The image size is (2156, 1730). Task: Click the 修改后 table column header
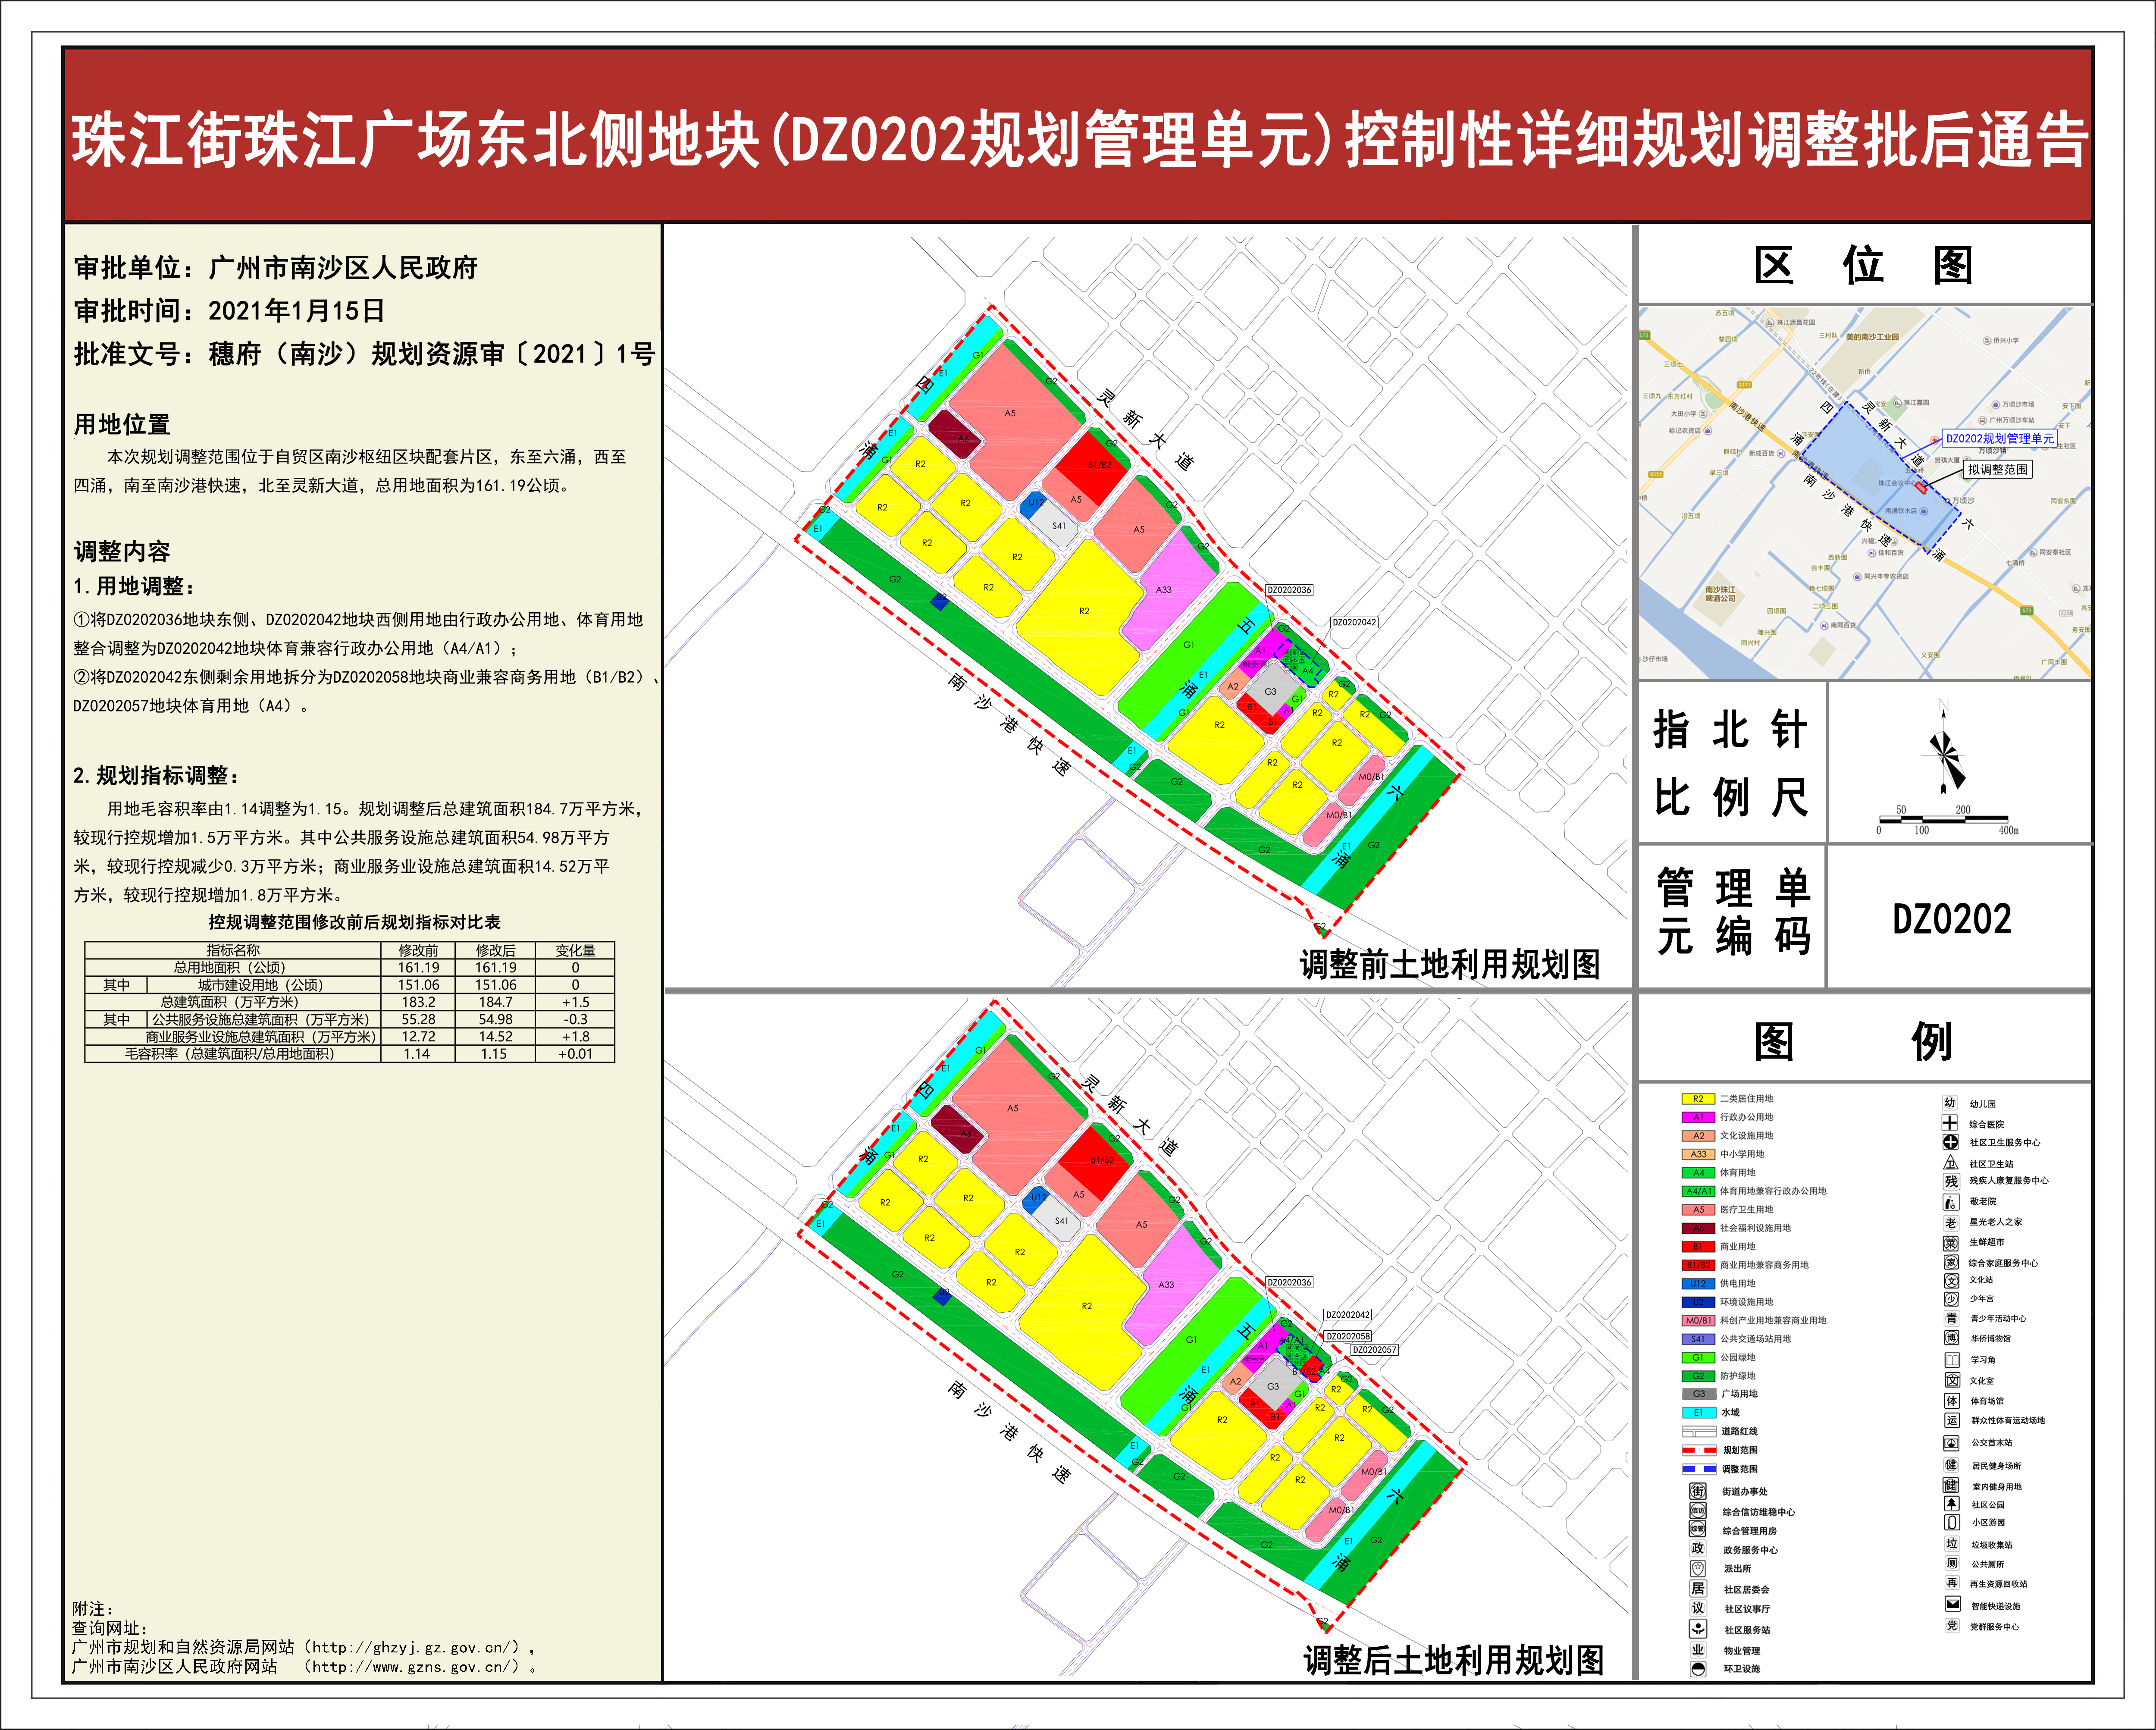[x=495, y=950]
